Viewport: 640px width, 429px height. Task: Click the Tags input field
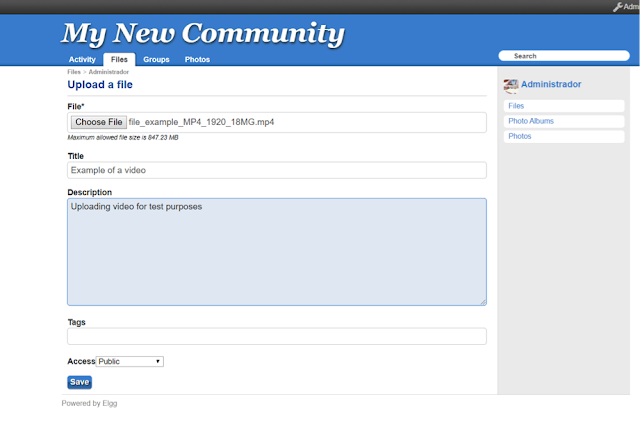click(x=277, y=336)
